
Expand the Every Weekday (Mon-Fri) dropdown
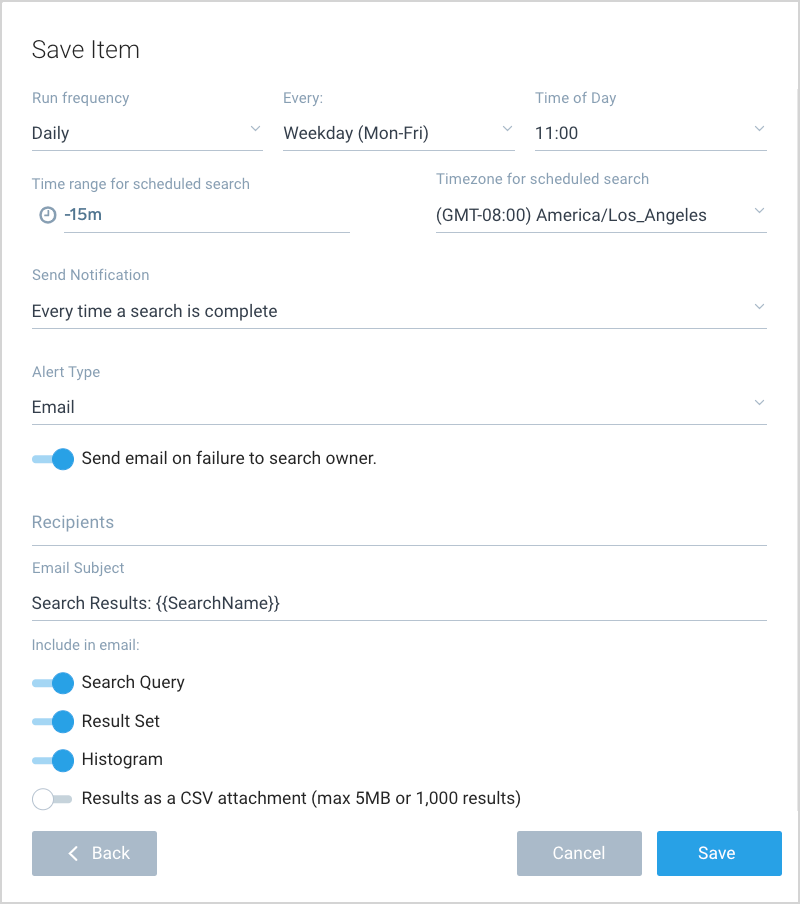398,133
